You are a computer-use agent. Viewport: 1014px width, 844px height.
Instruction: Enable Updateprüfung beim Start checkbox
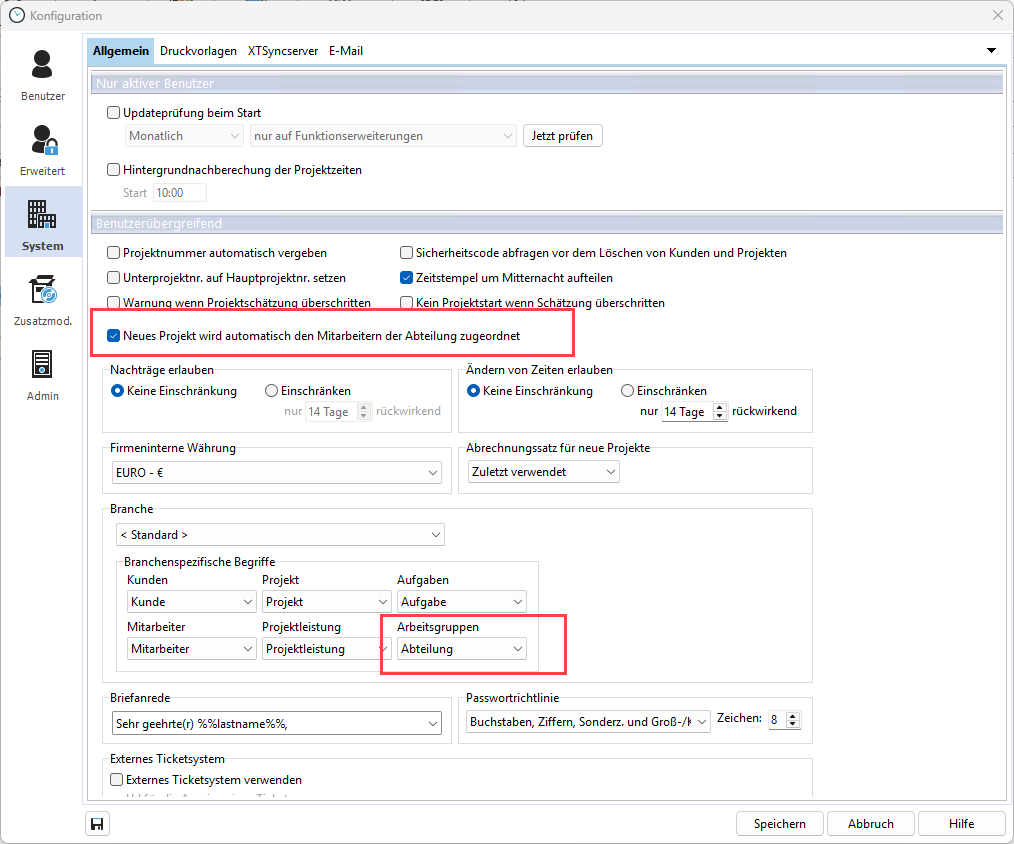(x=114, y=113)
